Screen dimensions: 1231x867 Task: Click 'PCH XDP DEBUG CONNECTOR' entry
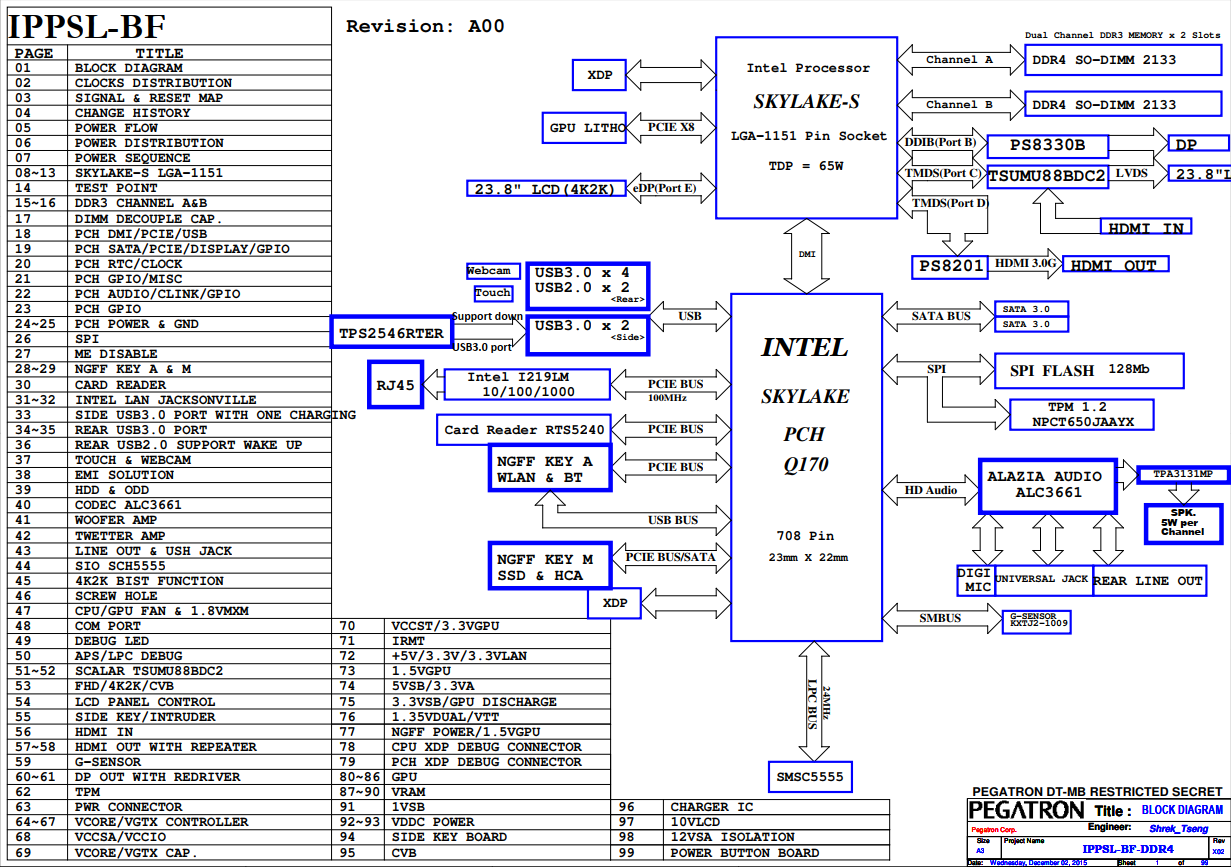pos(471,762)
